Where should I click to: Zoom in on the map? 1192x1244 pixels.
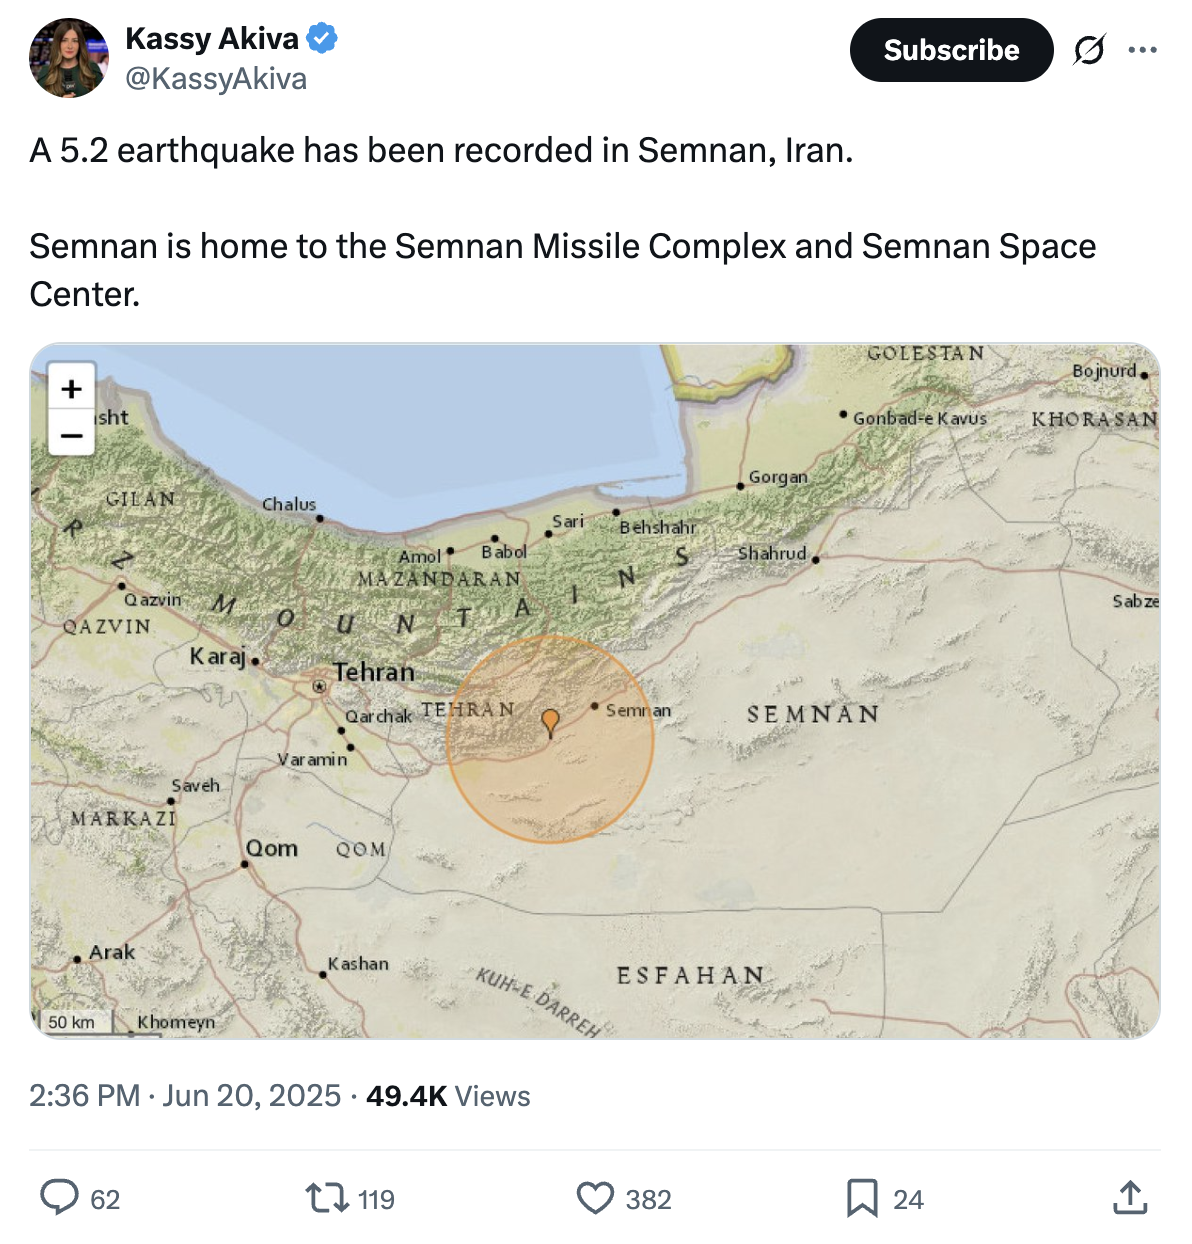click(x=72, y=389)
